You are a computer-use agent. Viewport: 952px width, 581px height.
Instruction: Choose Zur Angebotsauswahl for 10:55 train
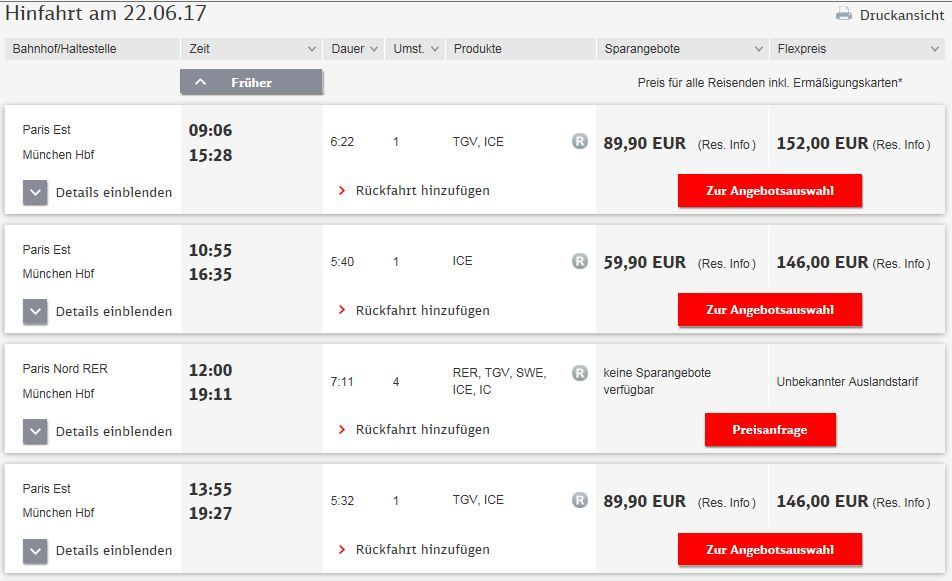click(769, 310)
